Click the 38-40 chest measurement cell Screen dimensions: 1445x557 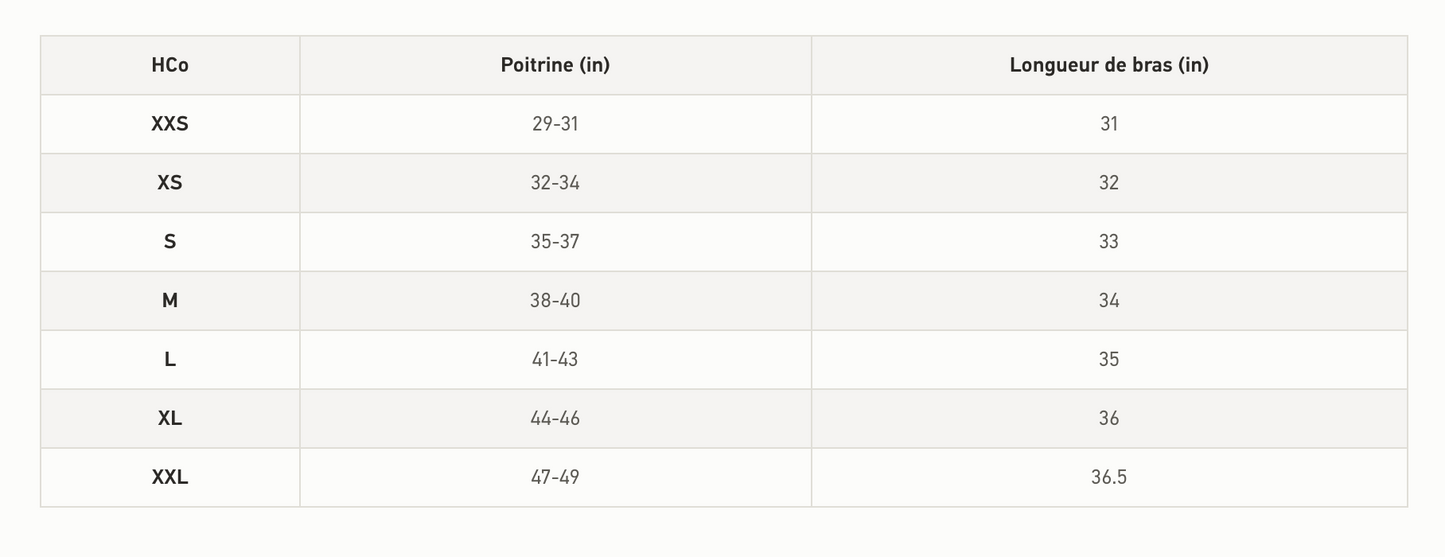555,301
